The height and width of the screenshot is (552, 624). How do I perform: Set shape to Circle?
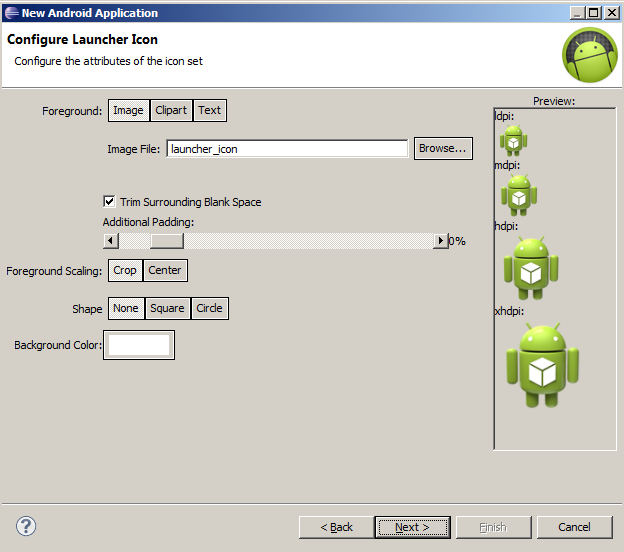pyautogui.click(x=210, y=308)
